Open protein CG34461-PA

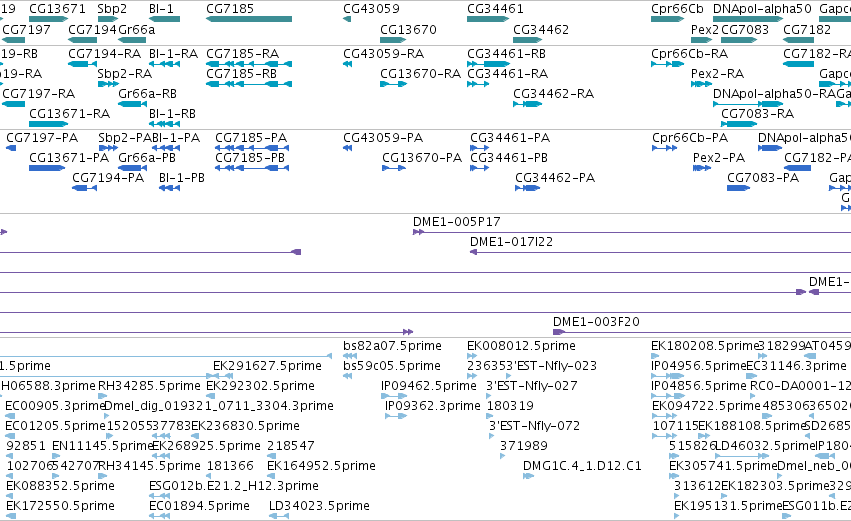click(x=480, y=148)
